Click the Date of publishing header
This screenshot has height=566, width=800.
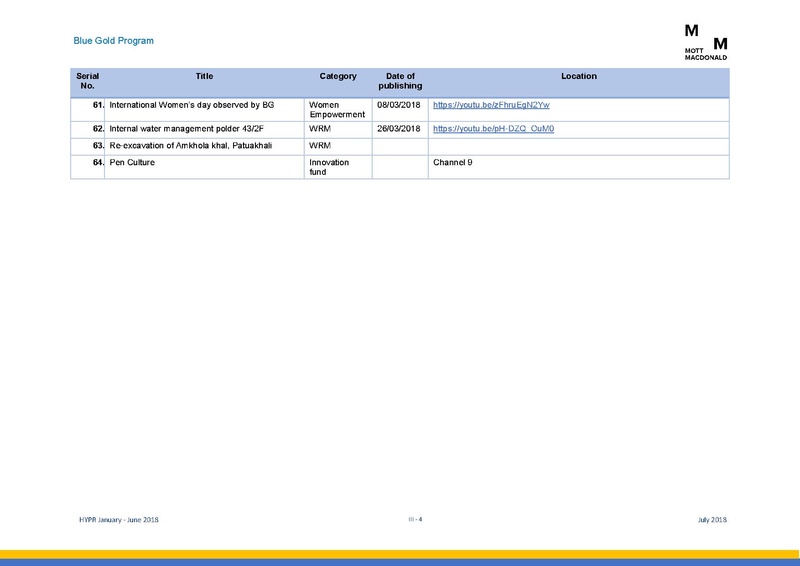[x=400, y=81]
